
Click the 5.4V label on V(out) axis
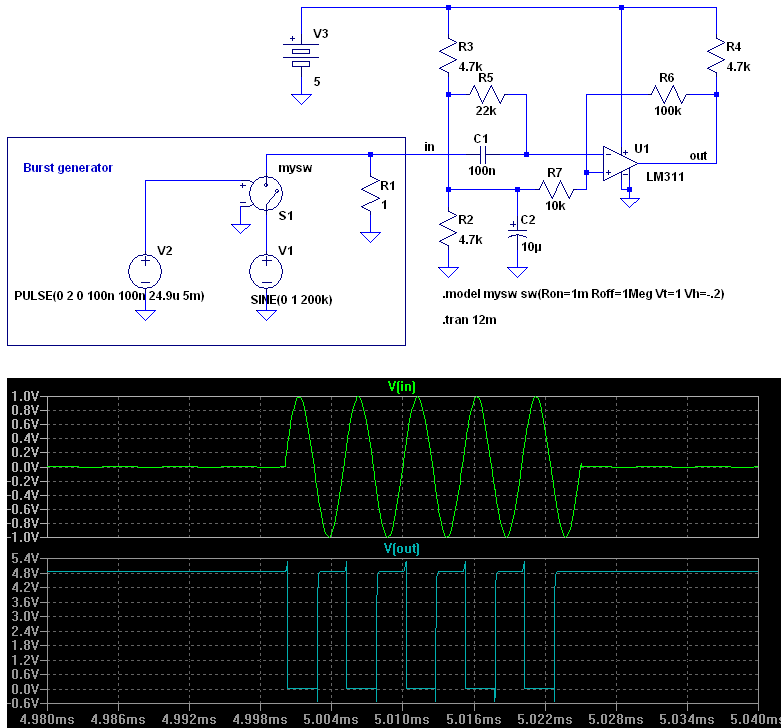pos(25,558)
